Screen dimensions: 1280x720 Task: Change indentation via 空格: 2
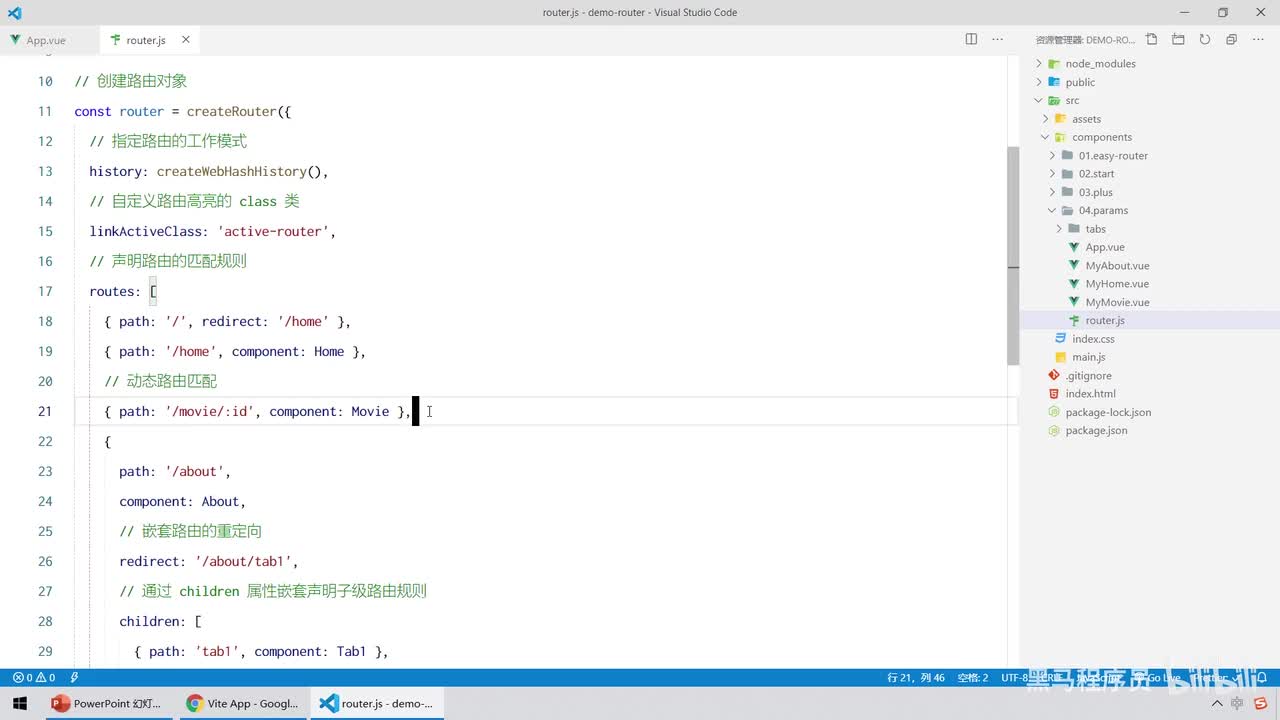972,678
